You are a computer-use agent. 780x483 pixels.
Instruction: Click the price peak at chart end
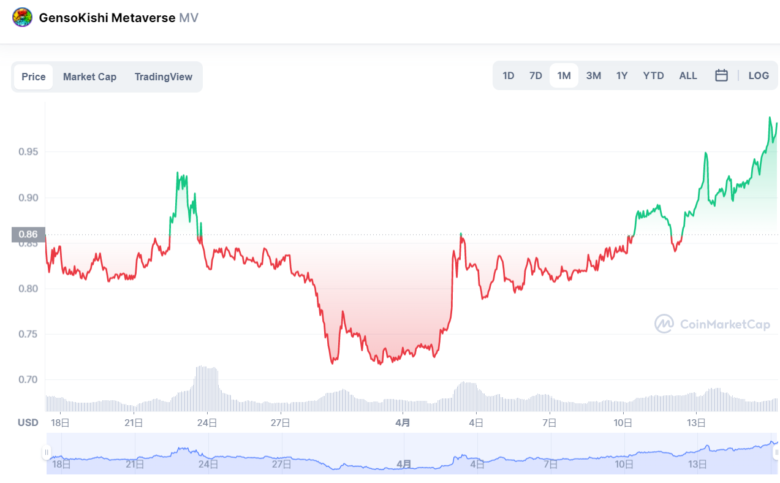(770, 118)
